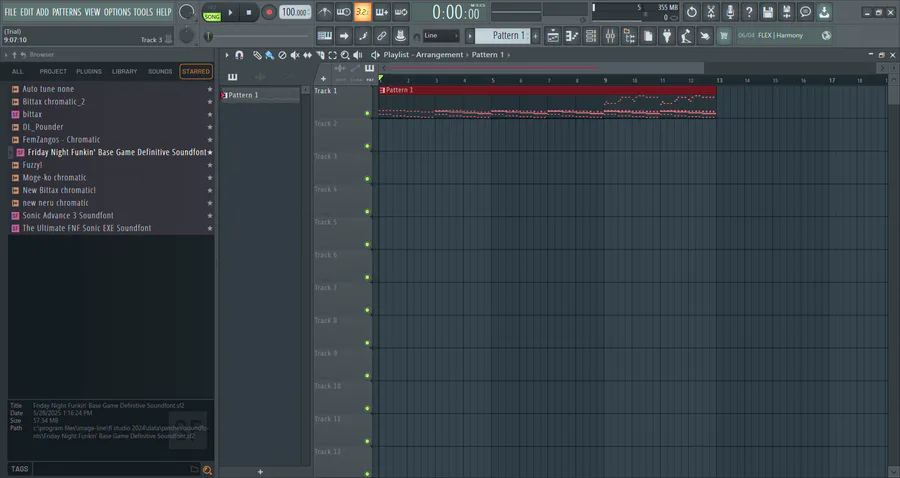Viewport: 900px width, 478px height.
Task: Toggle the Track 1 mute LED
Action: click(x=367, y=114)
